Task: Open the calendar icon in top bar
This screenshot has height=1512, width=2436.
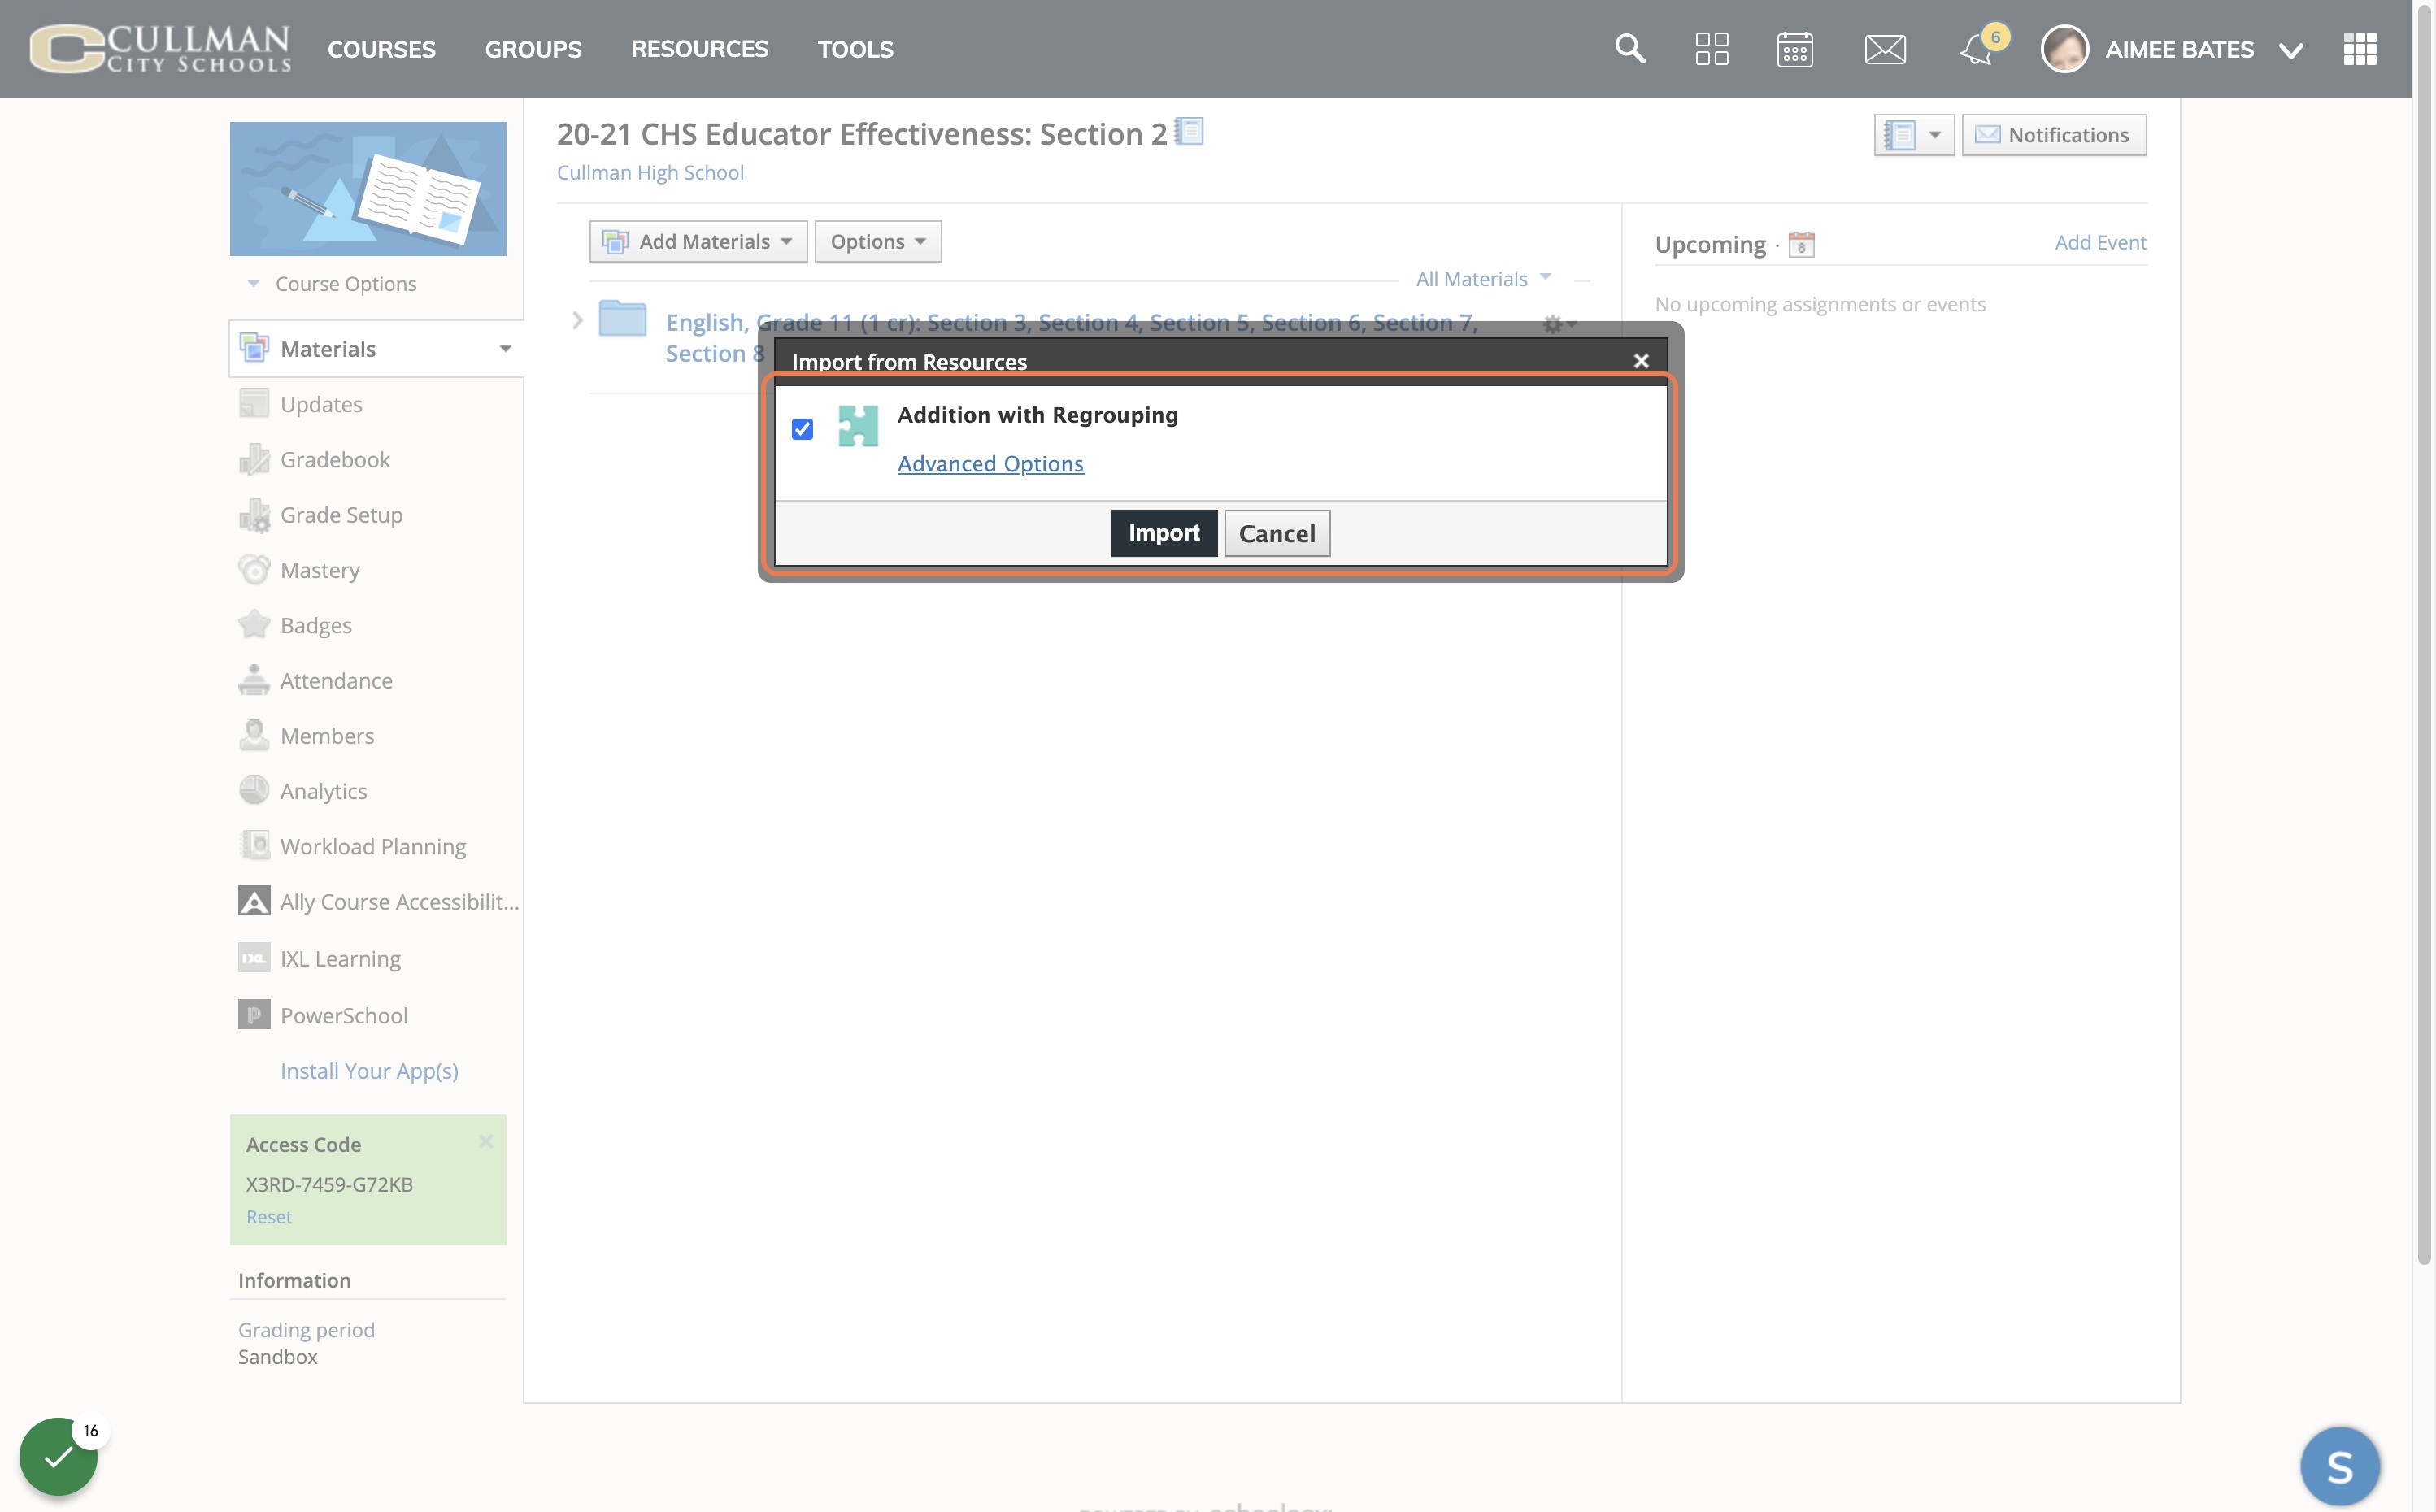Action: click(1795, 49)
